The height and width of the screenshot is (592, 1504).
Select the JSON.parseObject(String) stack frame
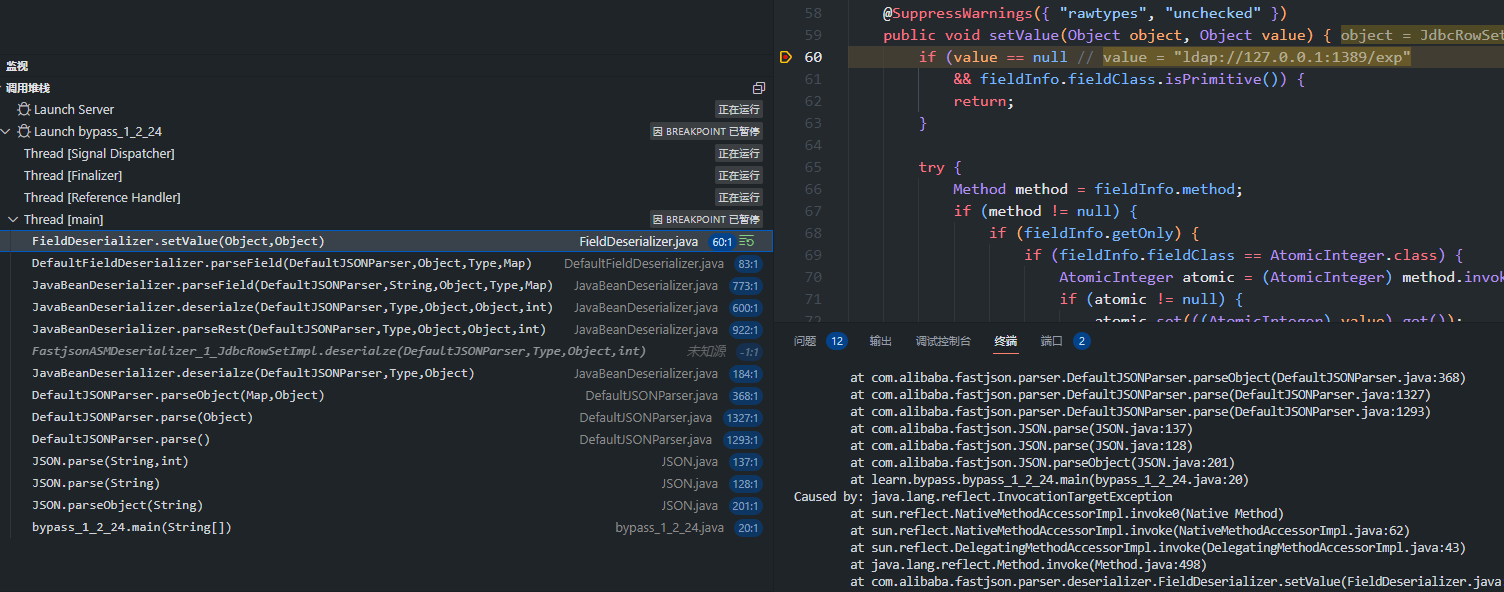(117, 506)
